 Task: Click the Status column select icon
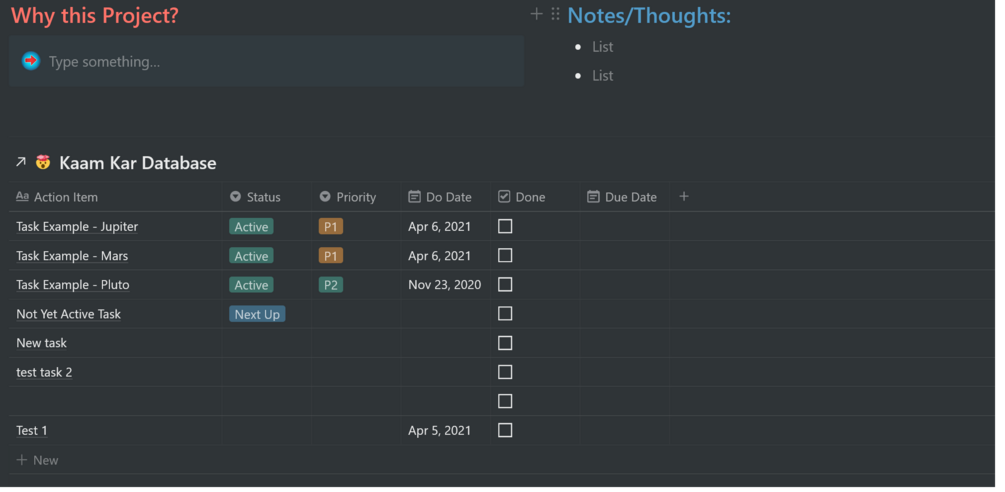click(235, 197)
